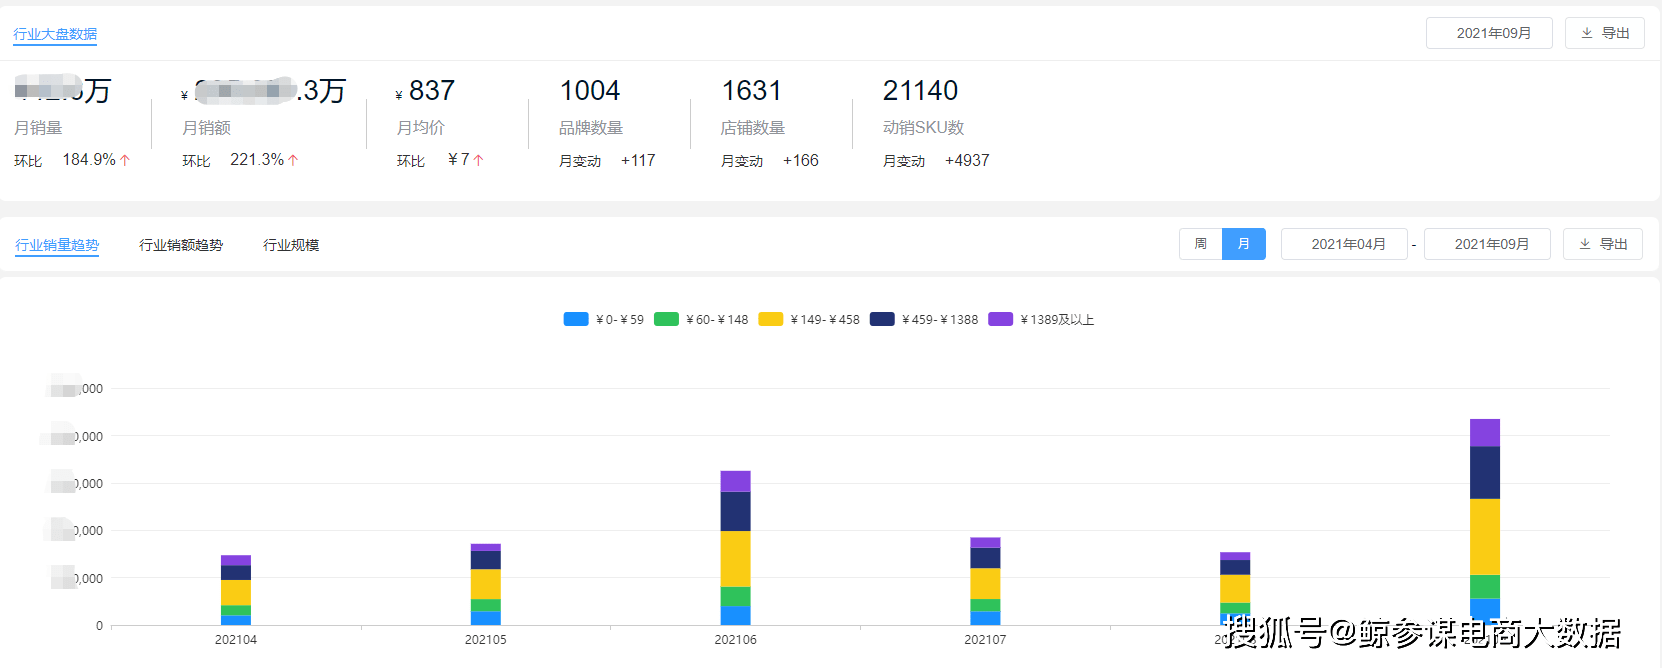The width and height of the screenshot is (1662, 668).
Task: Toggle the ¥0-¥59 blue legend series
Action: pos(576,319)
